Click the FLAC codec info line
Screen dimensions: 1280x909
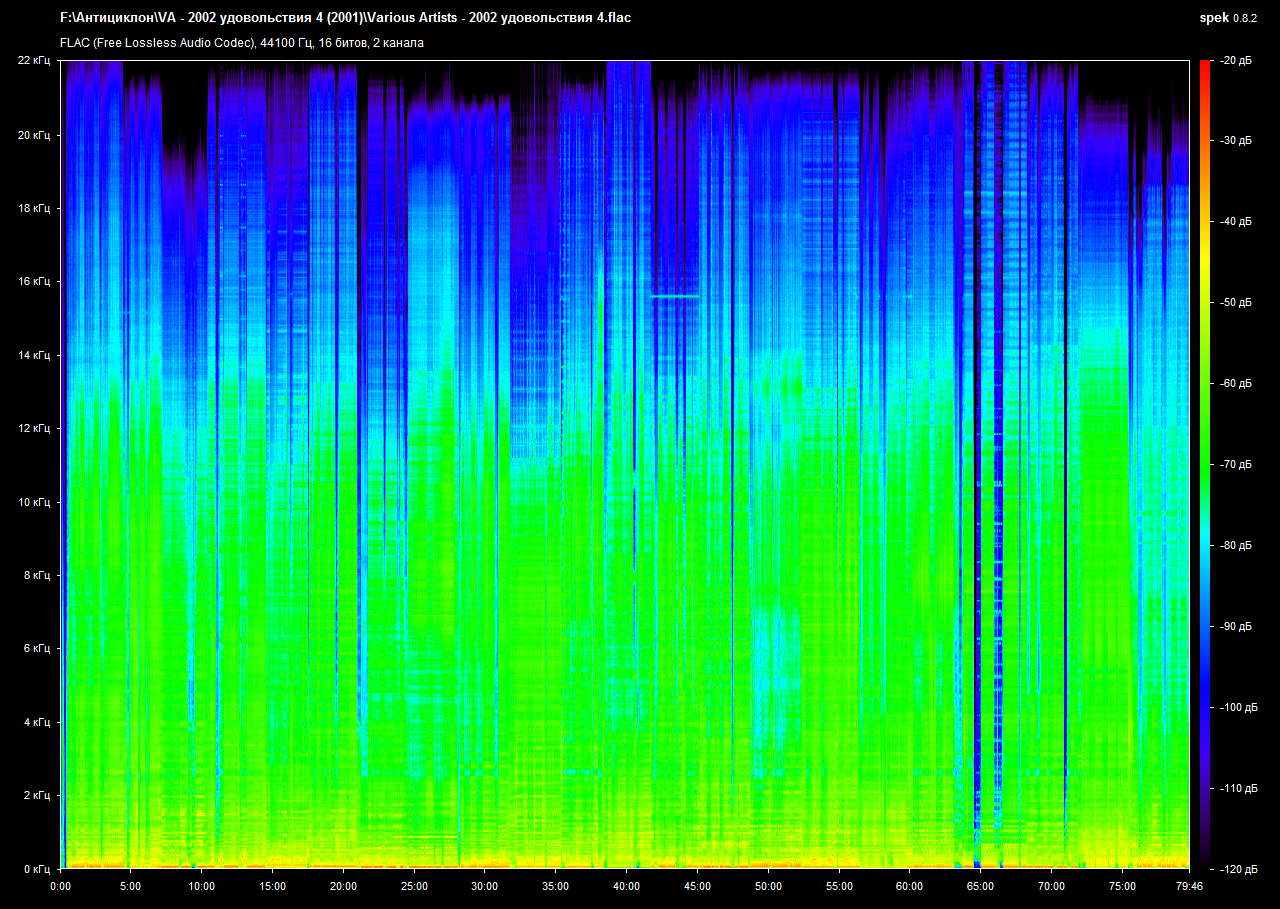pos(242,43)
